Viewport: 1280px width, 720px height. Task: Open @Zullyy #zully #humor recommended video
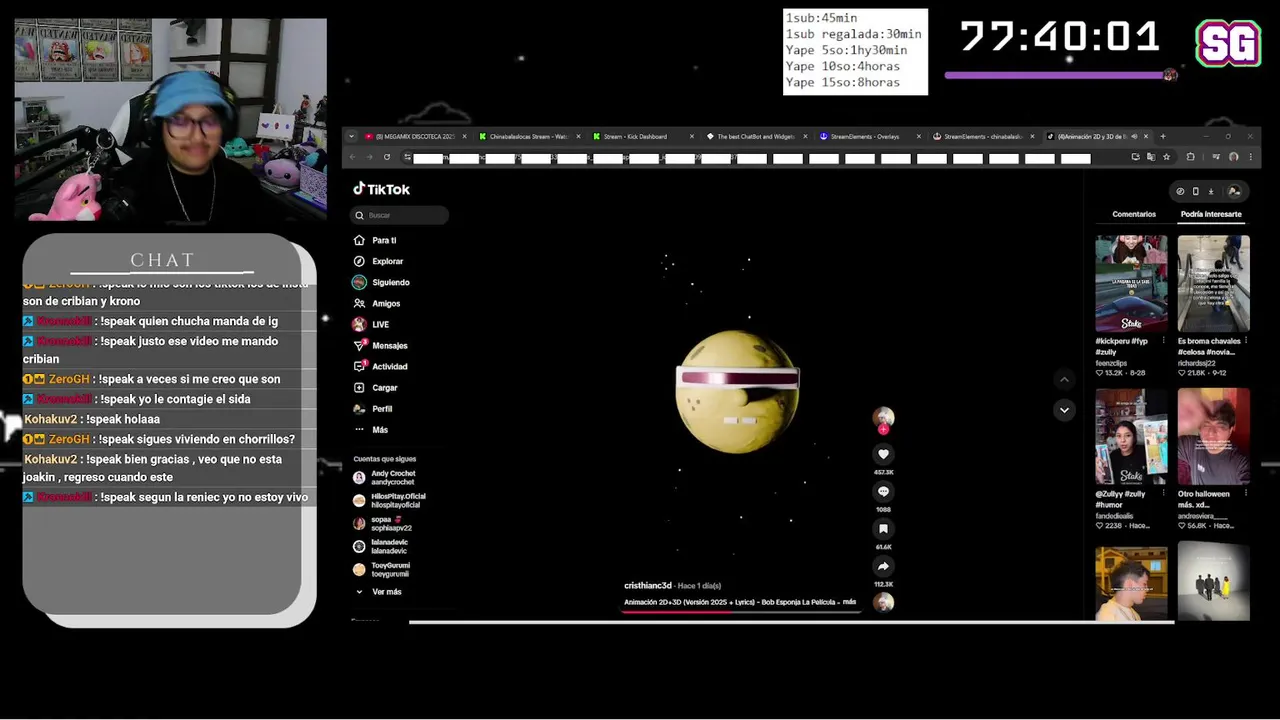(x=1131, y=436)
